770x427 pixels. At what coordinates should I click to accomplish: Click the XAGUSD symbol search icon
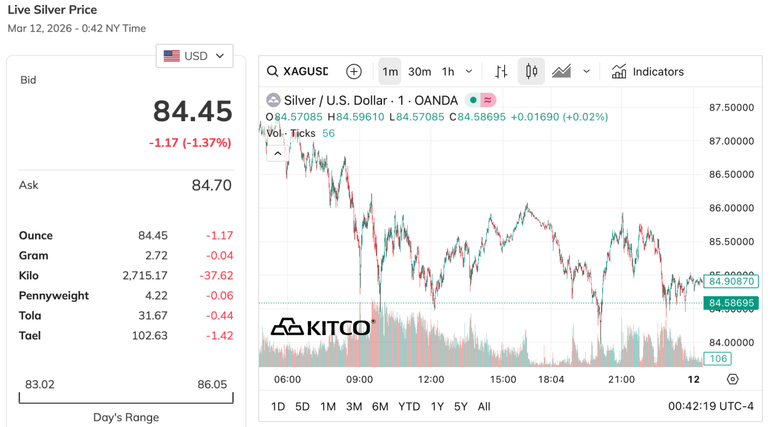click(272, 72)
